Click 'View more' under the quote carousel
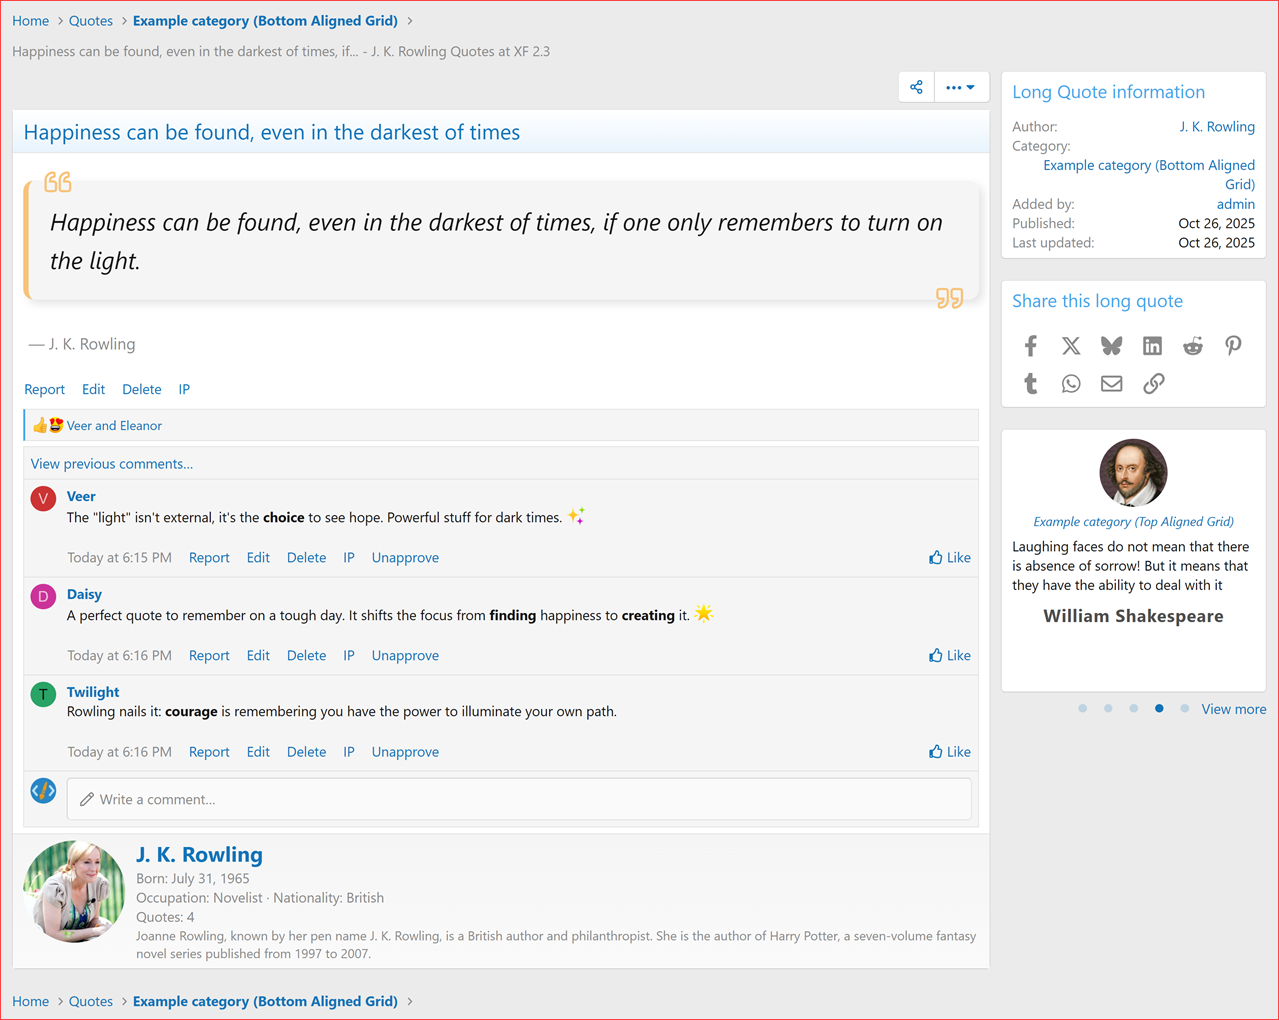 click(1233, 708)
